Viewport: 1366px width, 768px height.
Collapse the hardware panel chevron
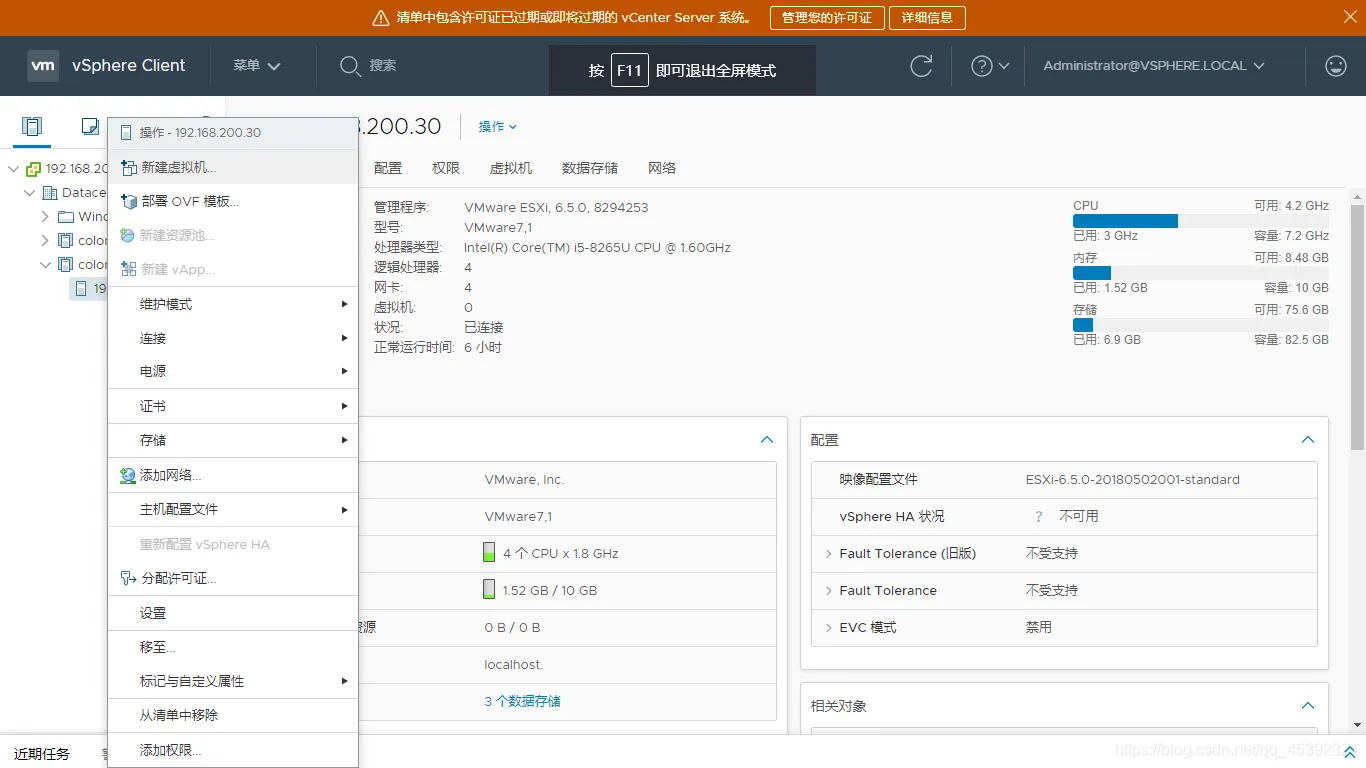767,440
